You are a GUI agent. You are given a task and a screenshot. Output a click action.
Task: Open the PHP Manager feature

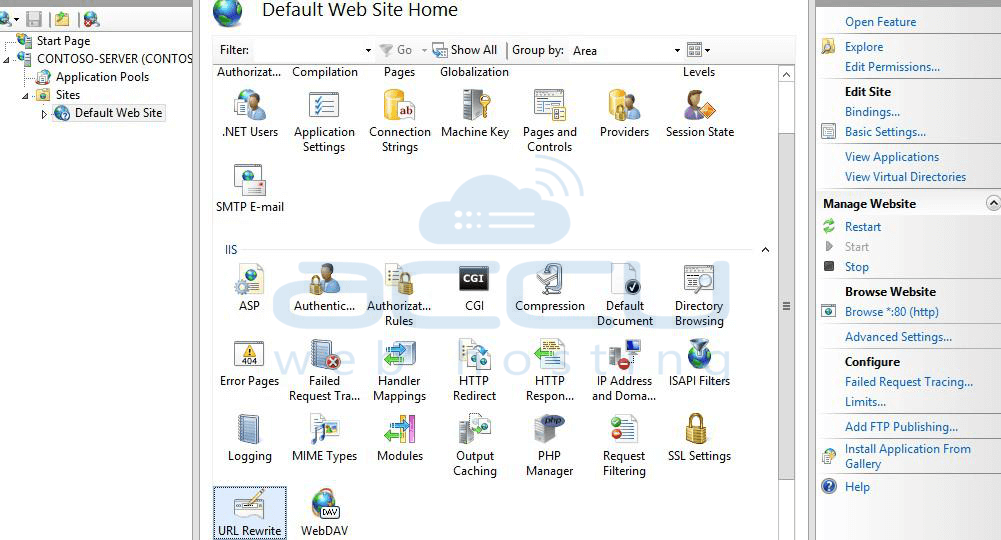coord(550,446)
